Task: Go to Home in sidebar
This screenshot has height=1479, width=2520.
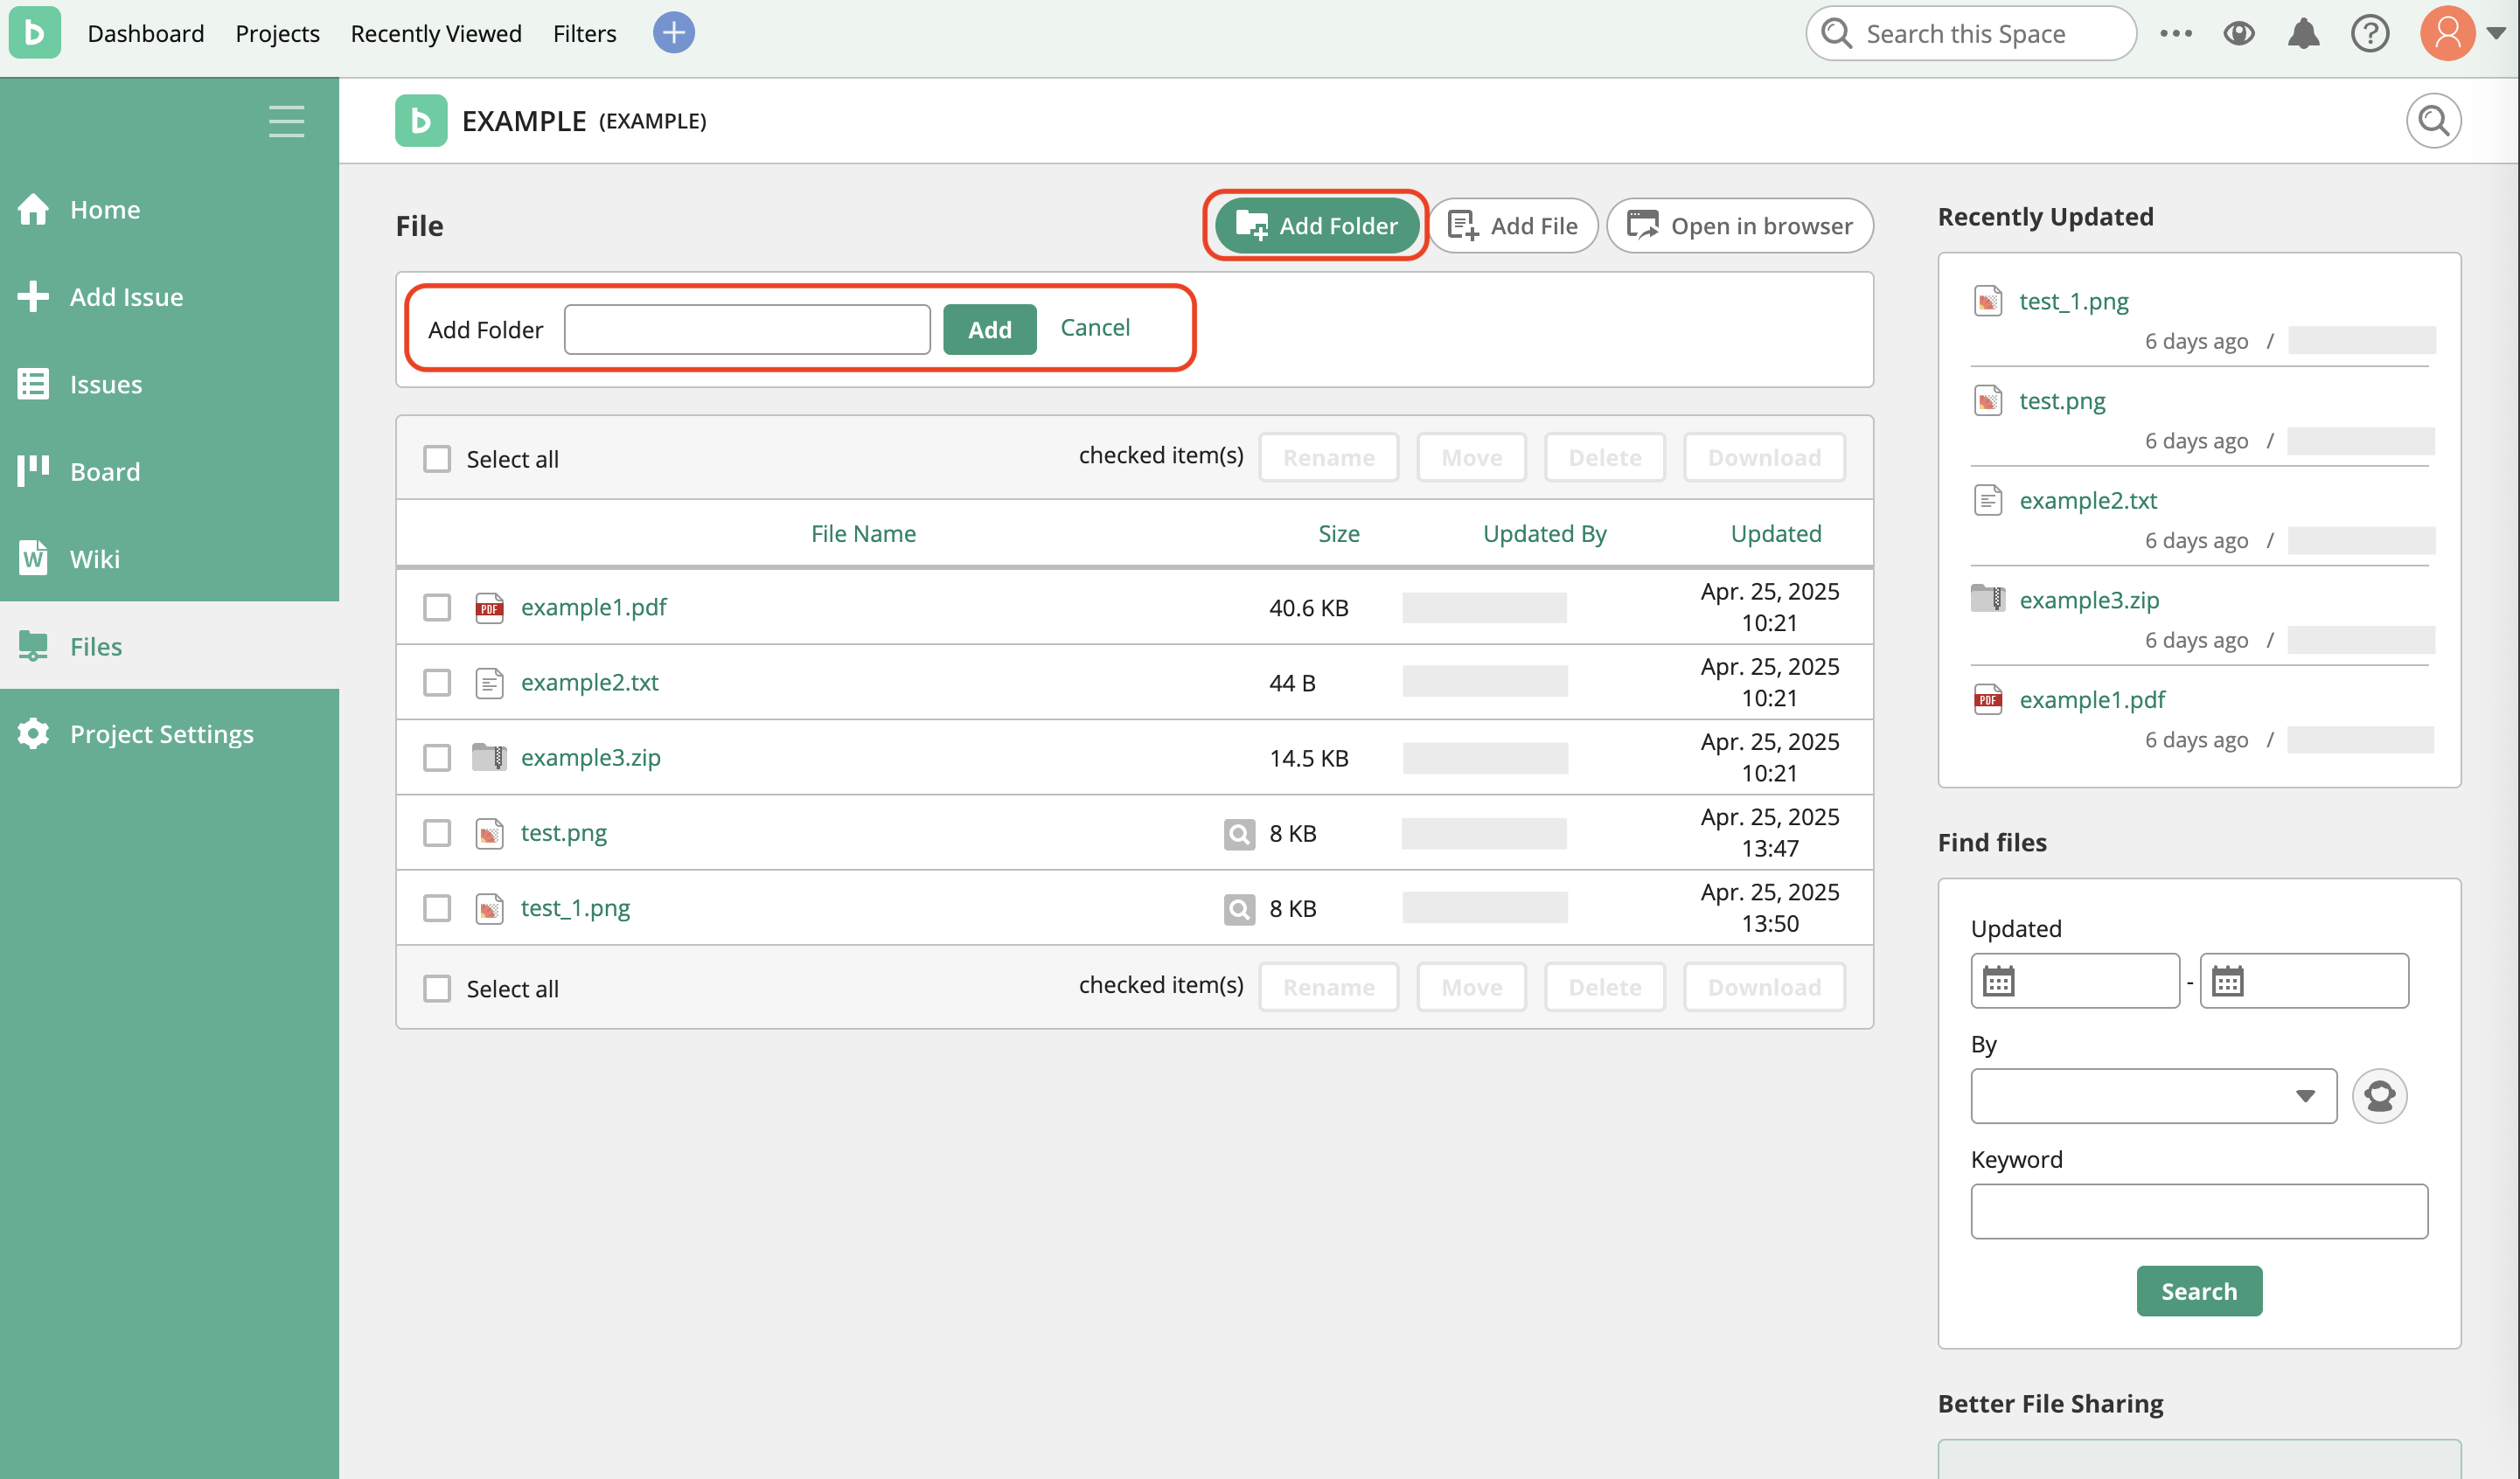Action: coord(170,209)
